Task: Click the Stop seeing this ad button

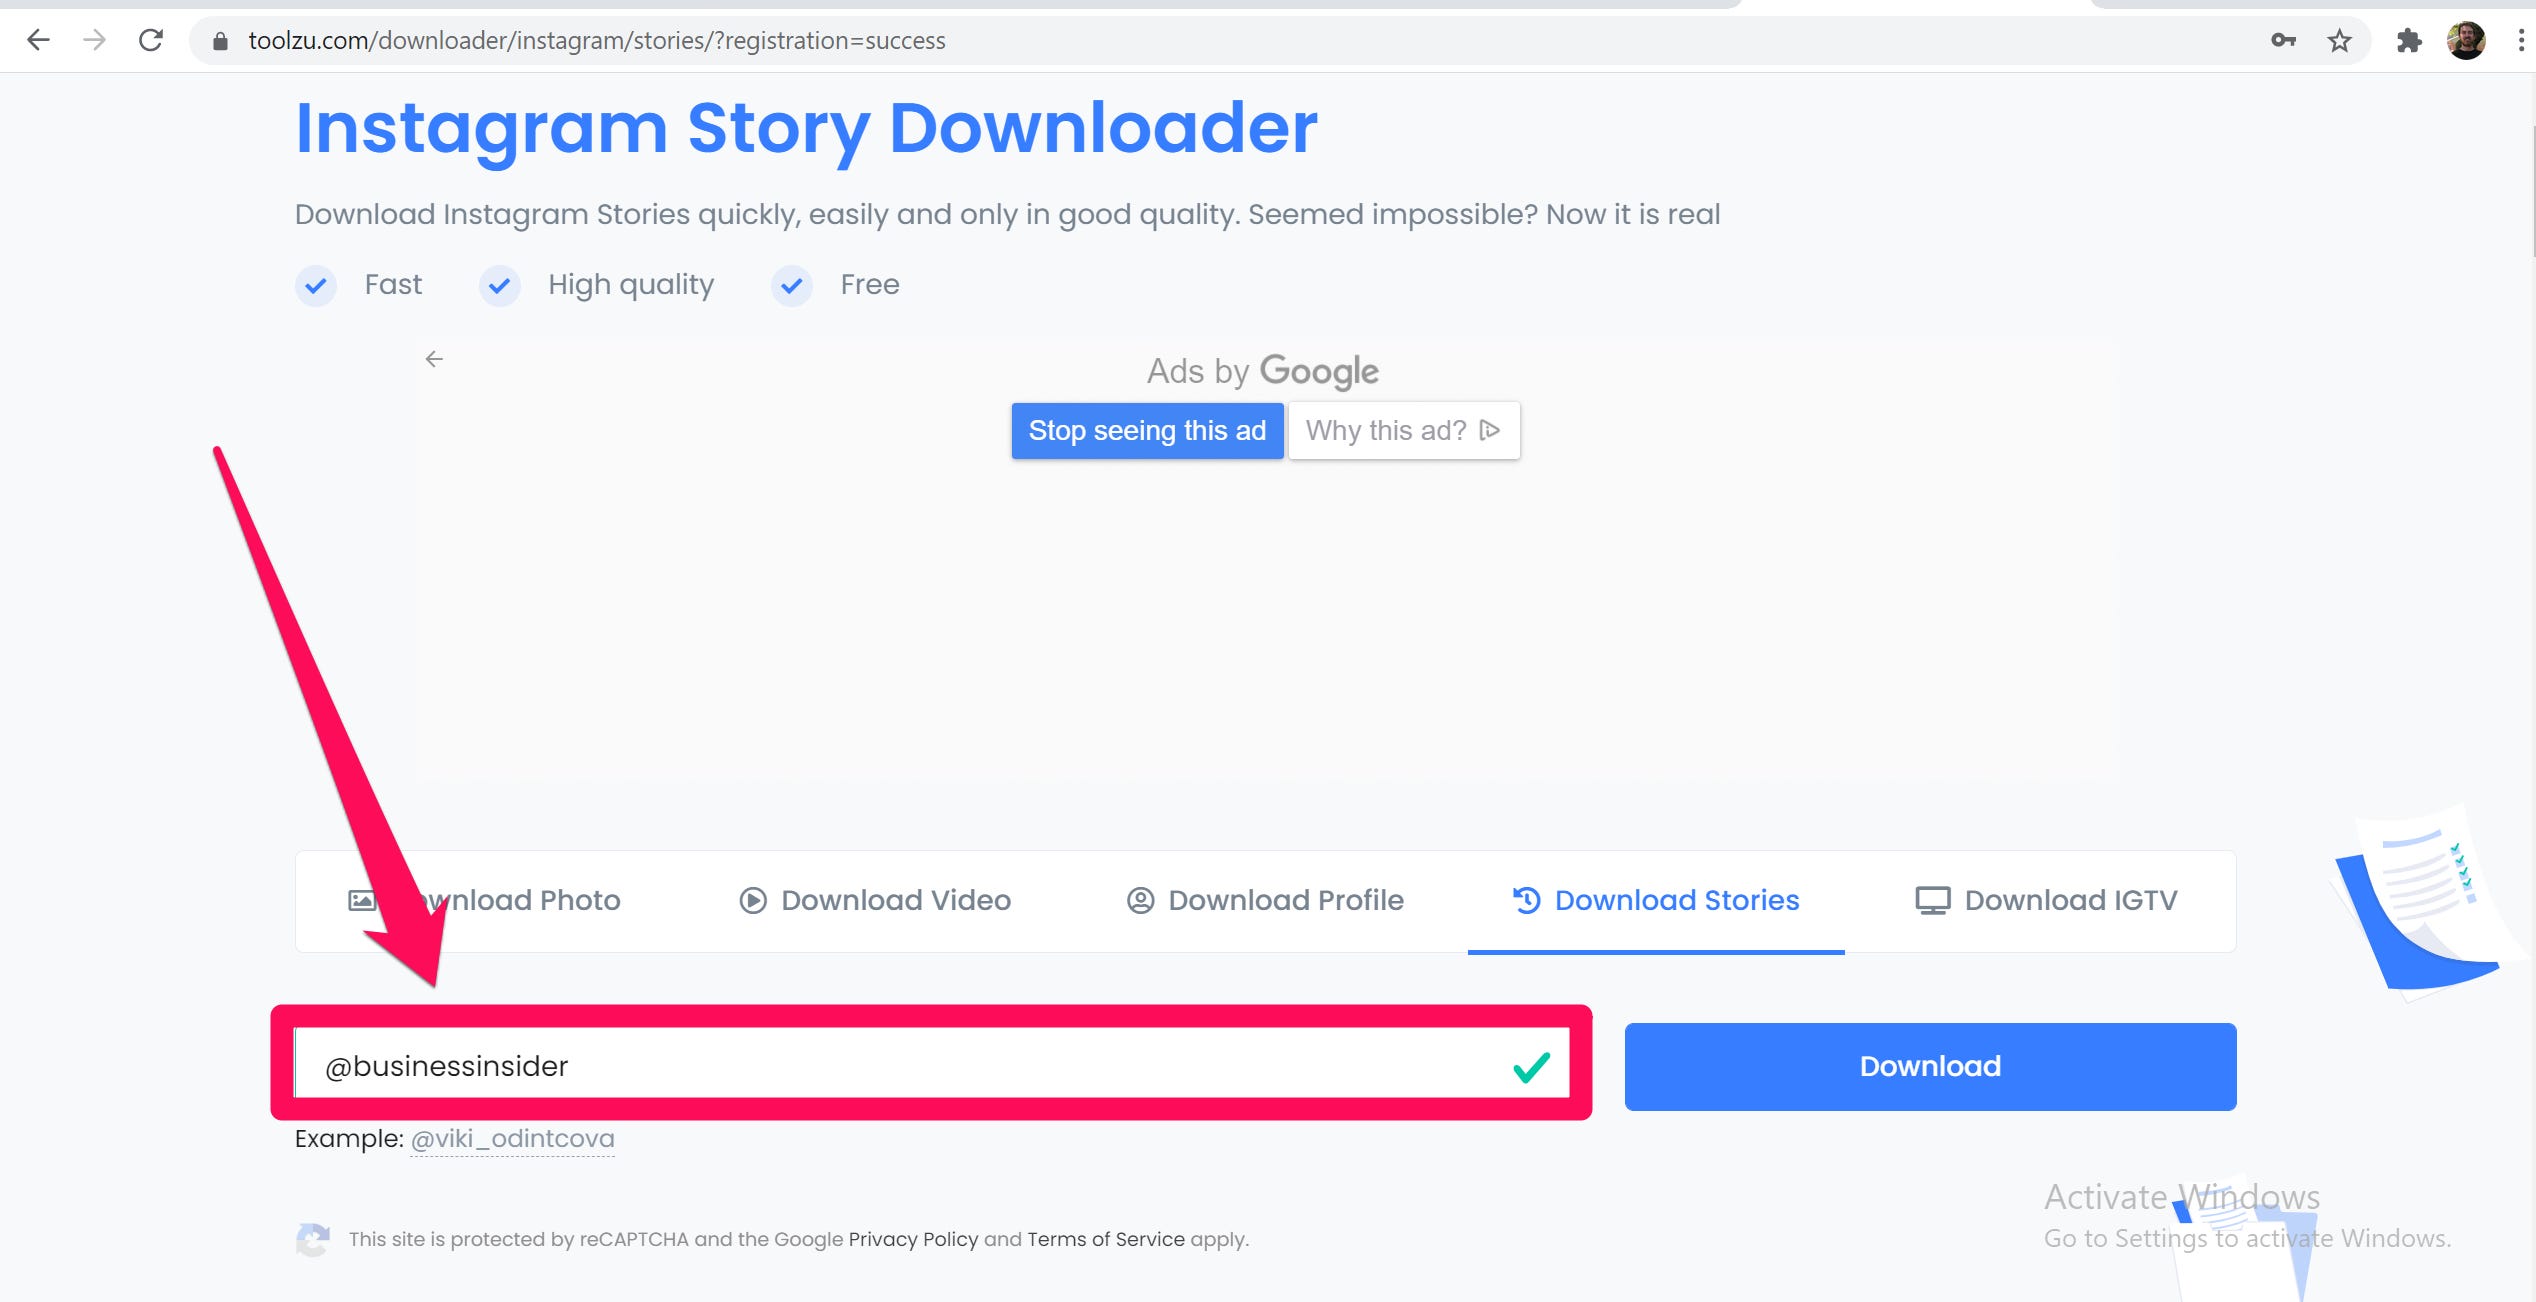Action: (1149, 430)
